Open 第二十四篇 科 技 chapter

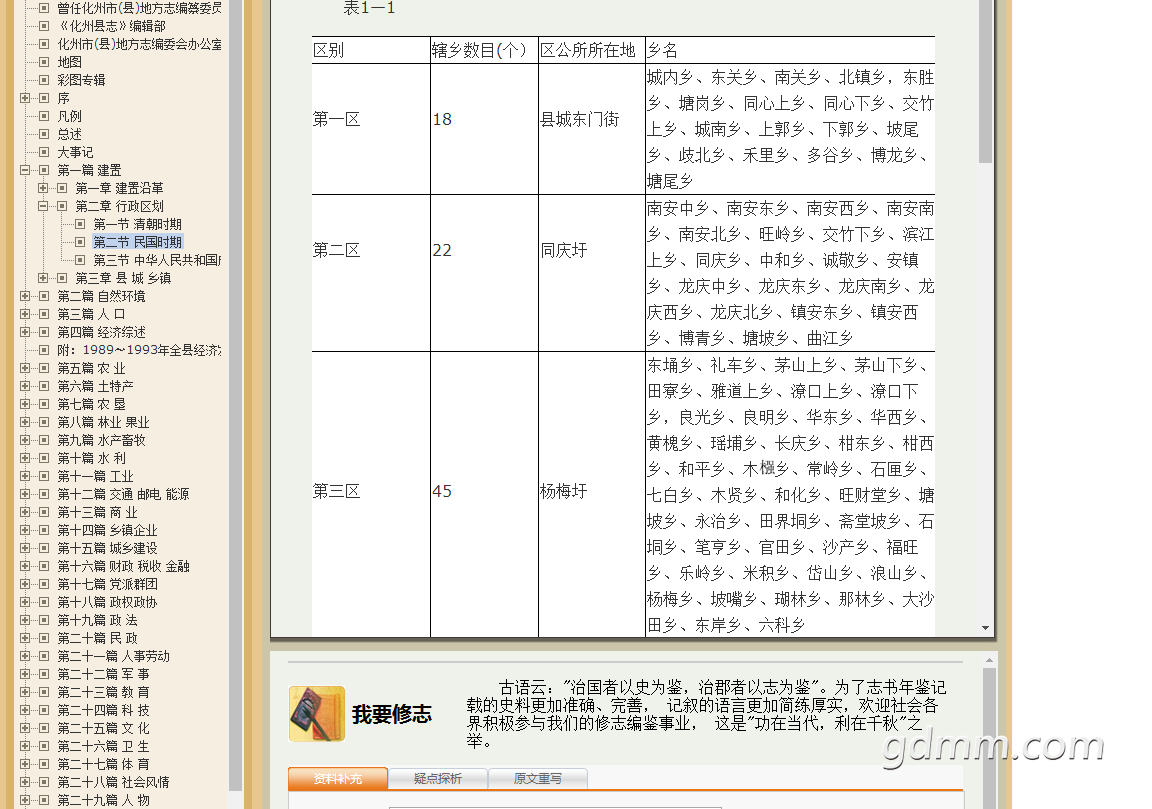pyautogui.click(x=104, y=710)
